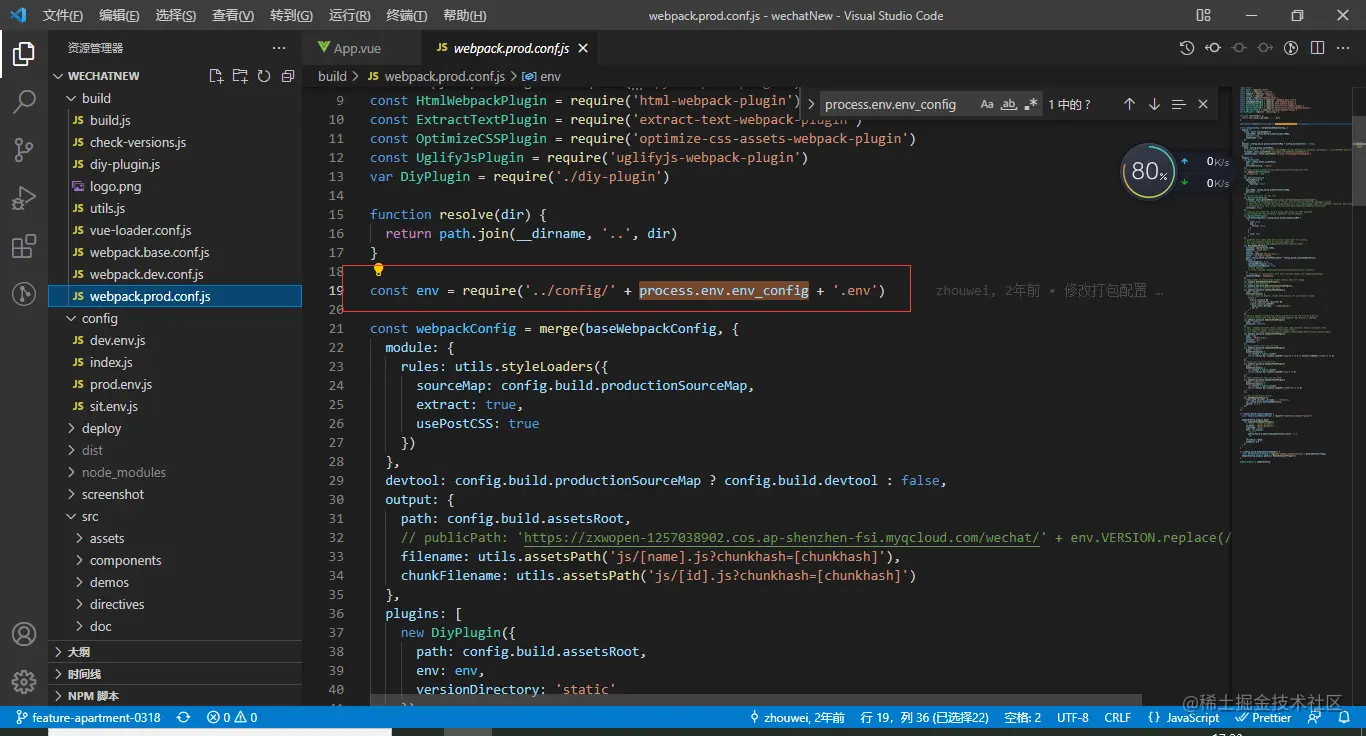
Task: Open the Git history icon in the activity bar
Action: [x=24, y=294]
